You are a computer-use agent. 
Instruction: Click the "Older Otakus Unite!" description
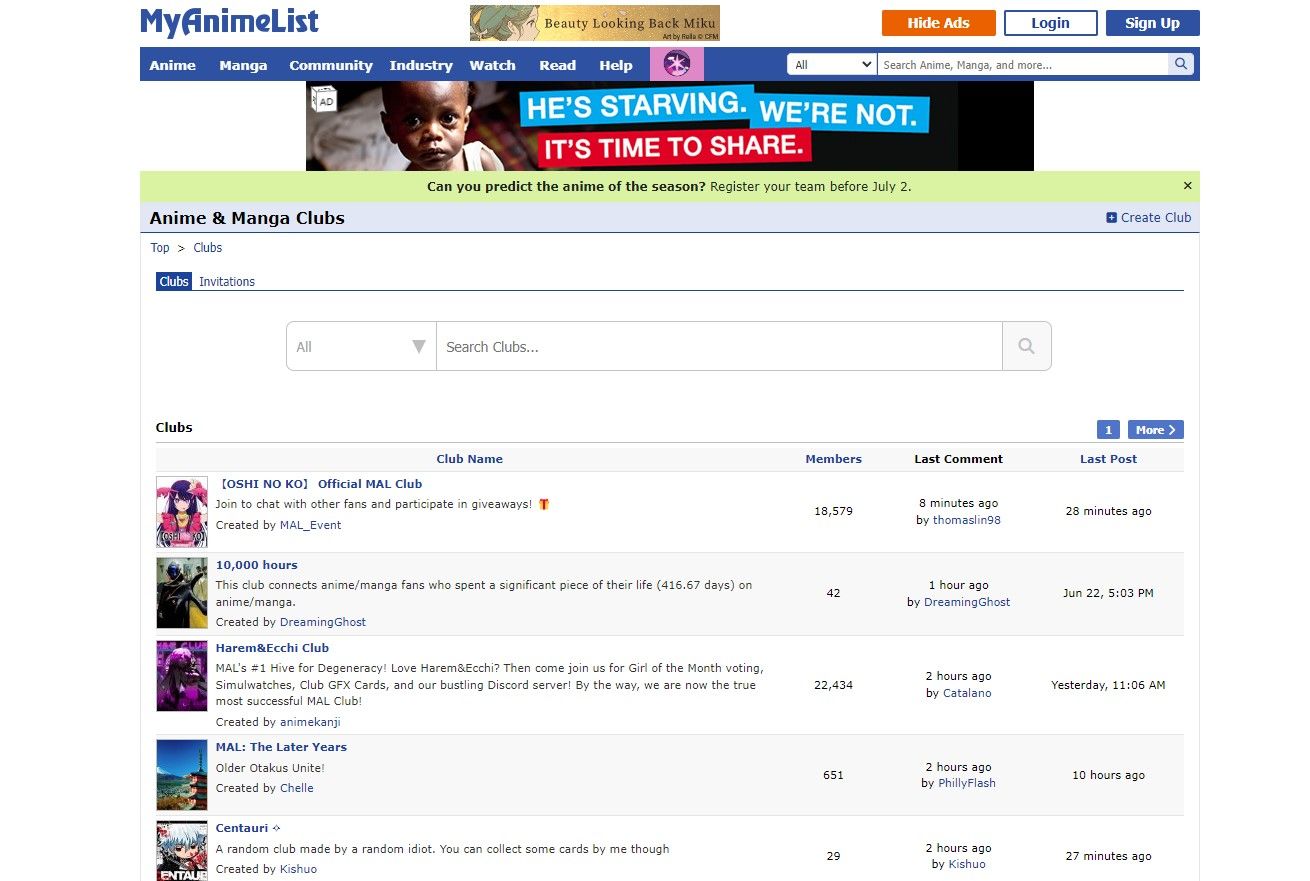[270, 768]
